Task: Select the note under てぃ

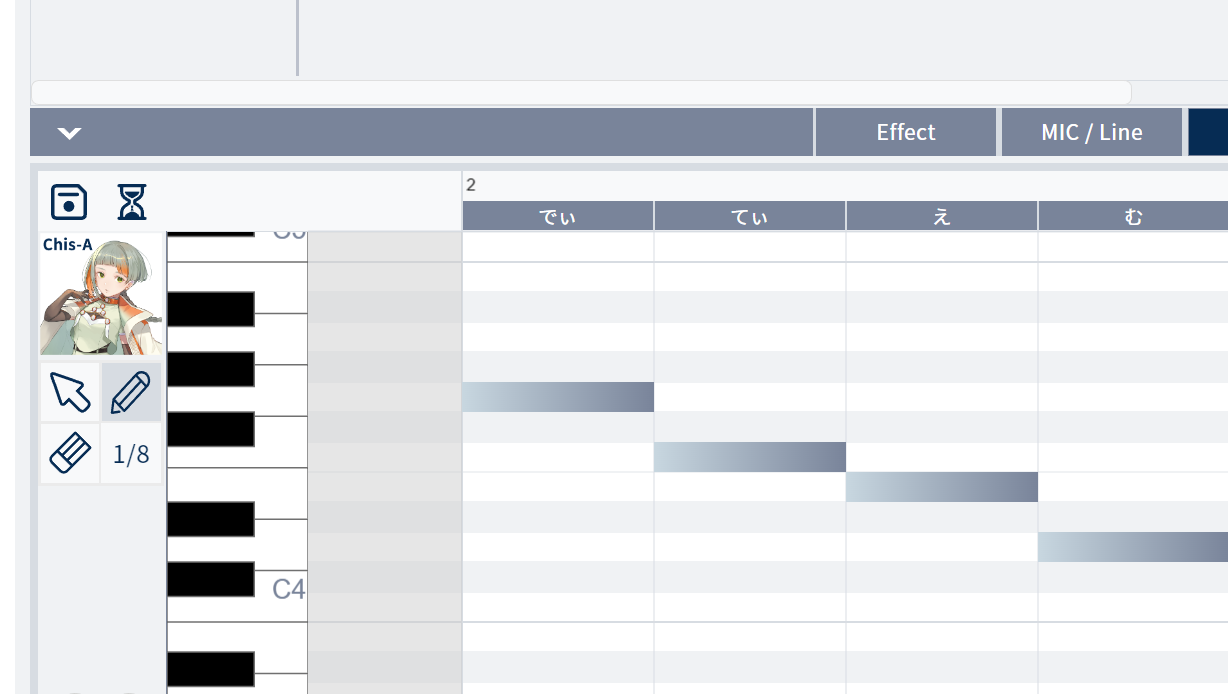Action: pos(750,457)
